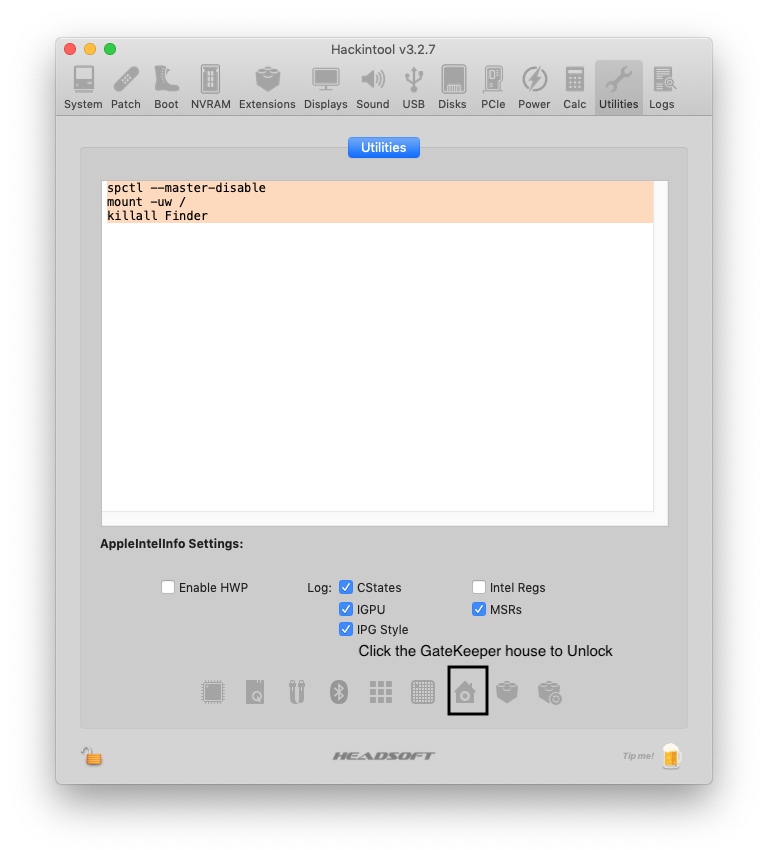The image size is (768, 858).
Task: Click the output log scrollbar track
Action: (661, 346)
